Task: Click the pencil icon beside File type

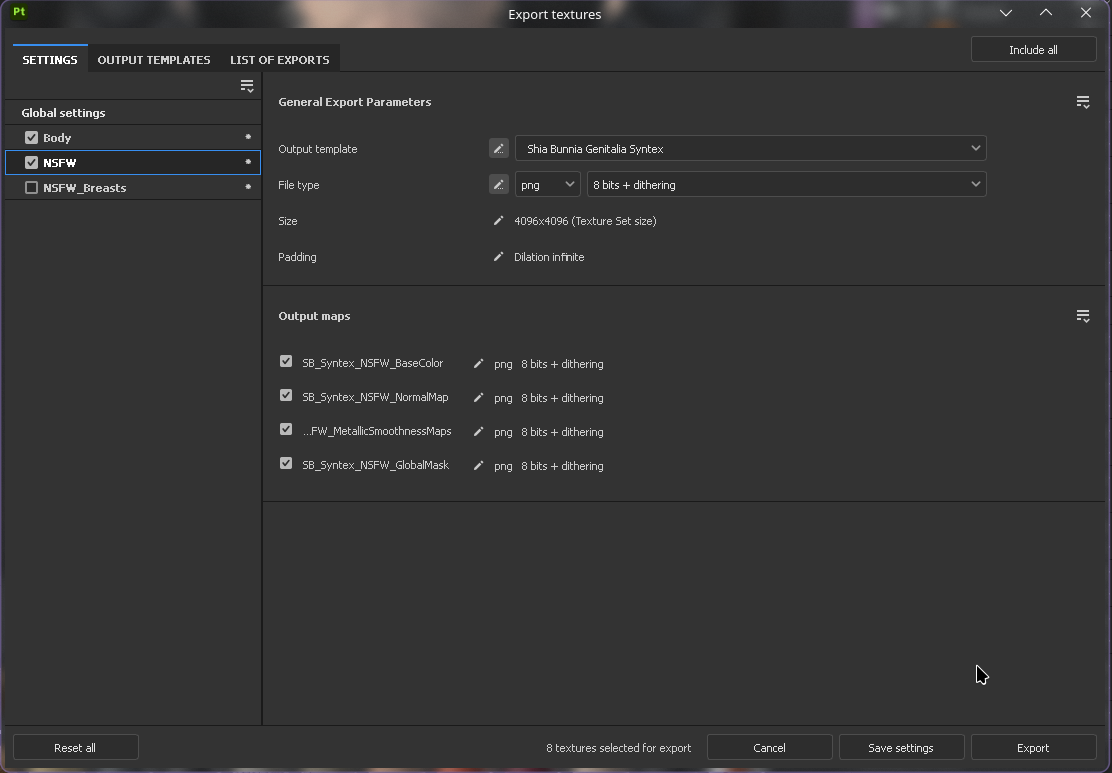Action: click(x=498, y=185)
